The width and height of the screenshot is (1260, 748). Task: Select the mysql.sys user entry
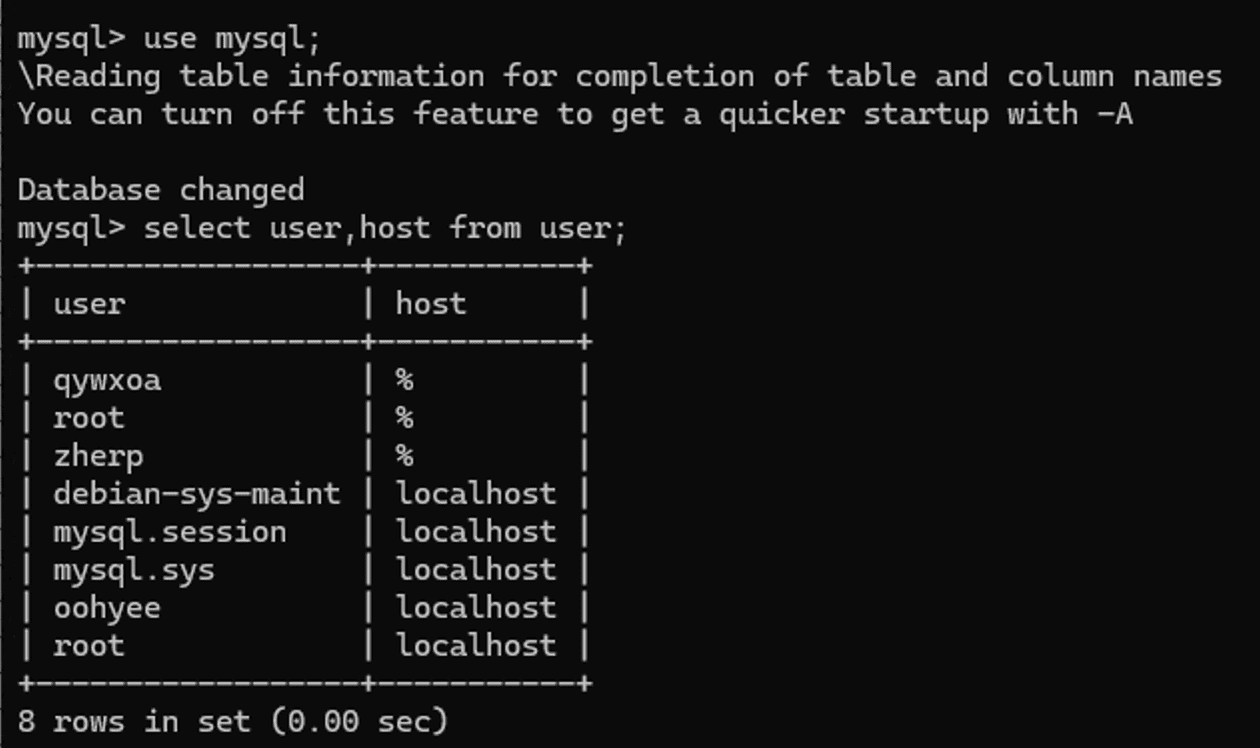coord(134,570)
